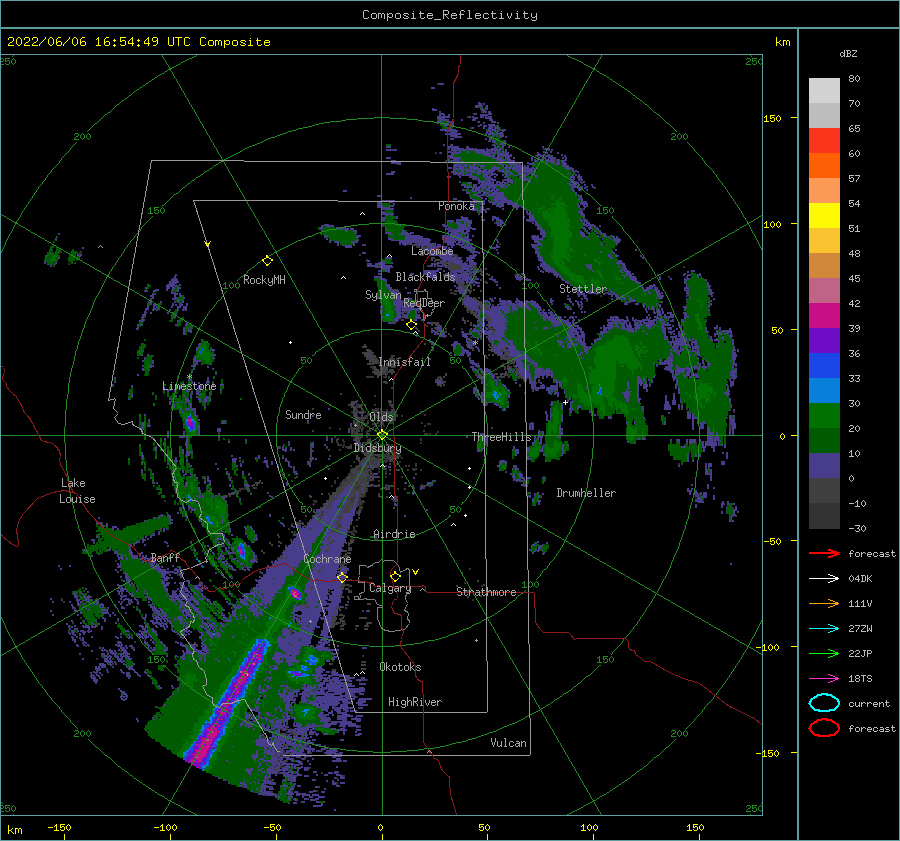Select the bright green swatch between 30 and 20
Image resolution: width=900 pixels, height=841 pixels.
point(824,415)
